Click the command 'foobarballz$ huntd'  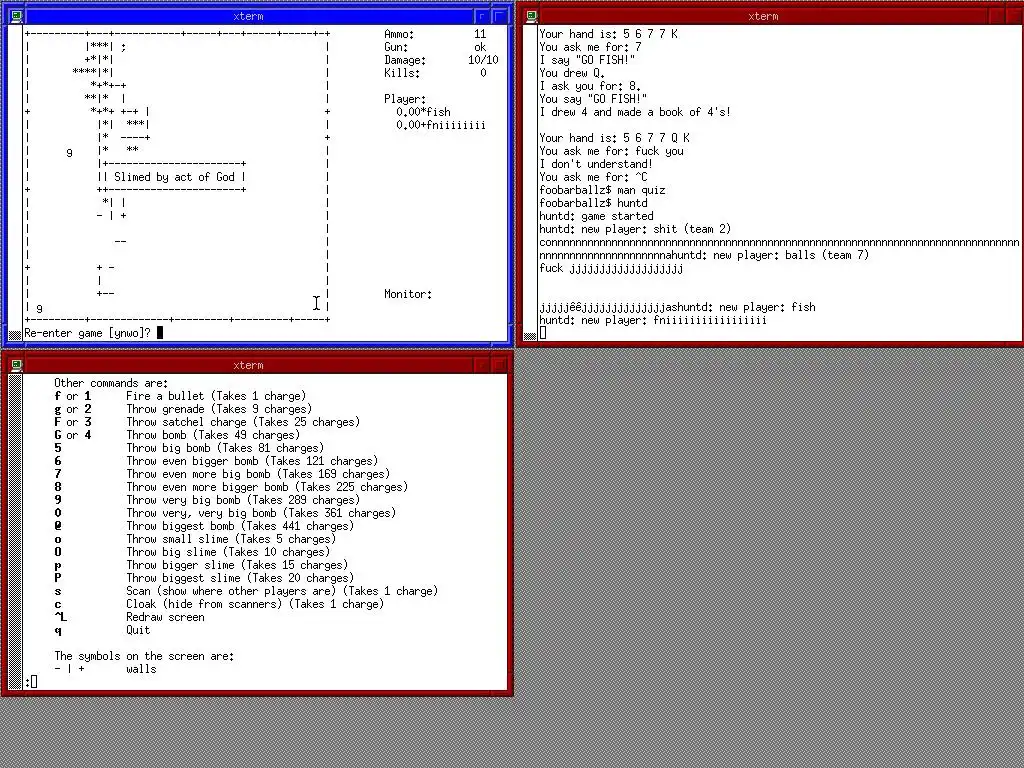pos(594,203)
